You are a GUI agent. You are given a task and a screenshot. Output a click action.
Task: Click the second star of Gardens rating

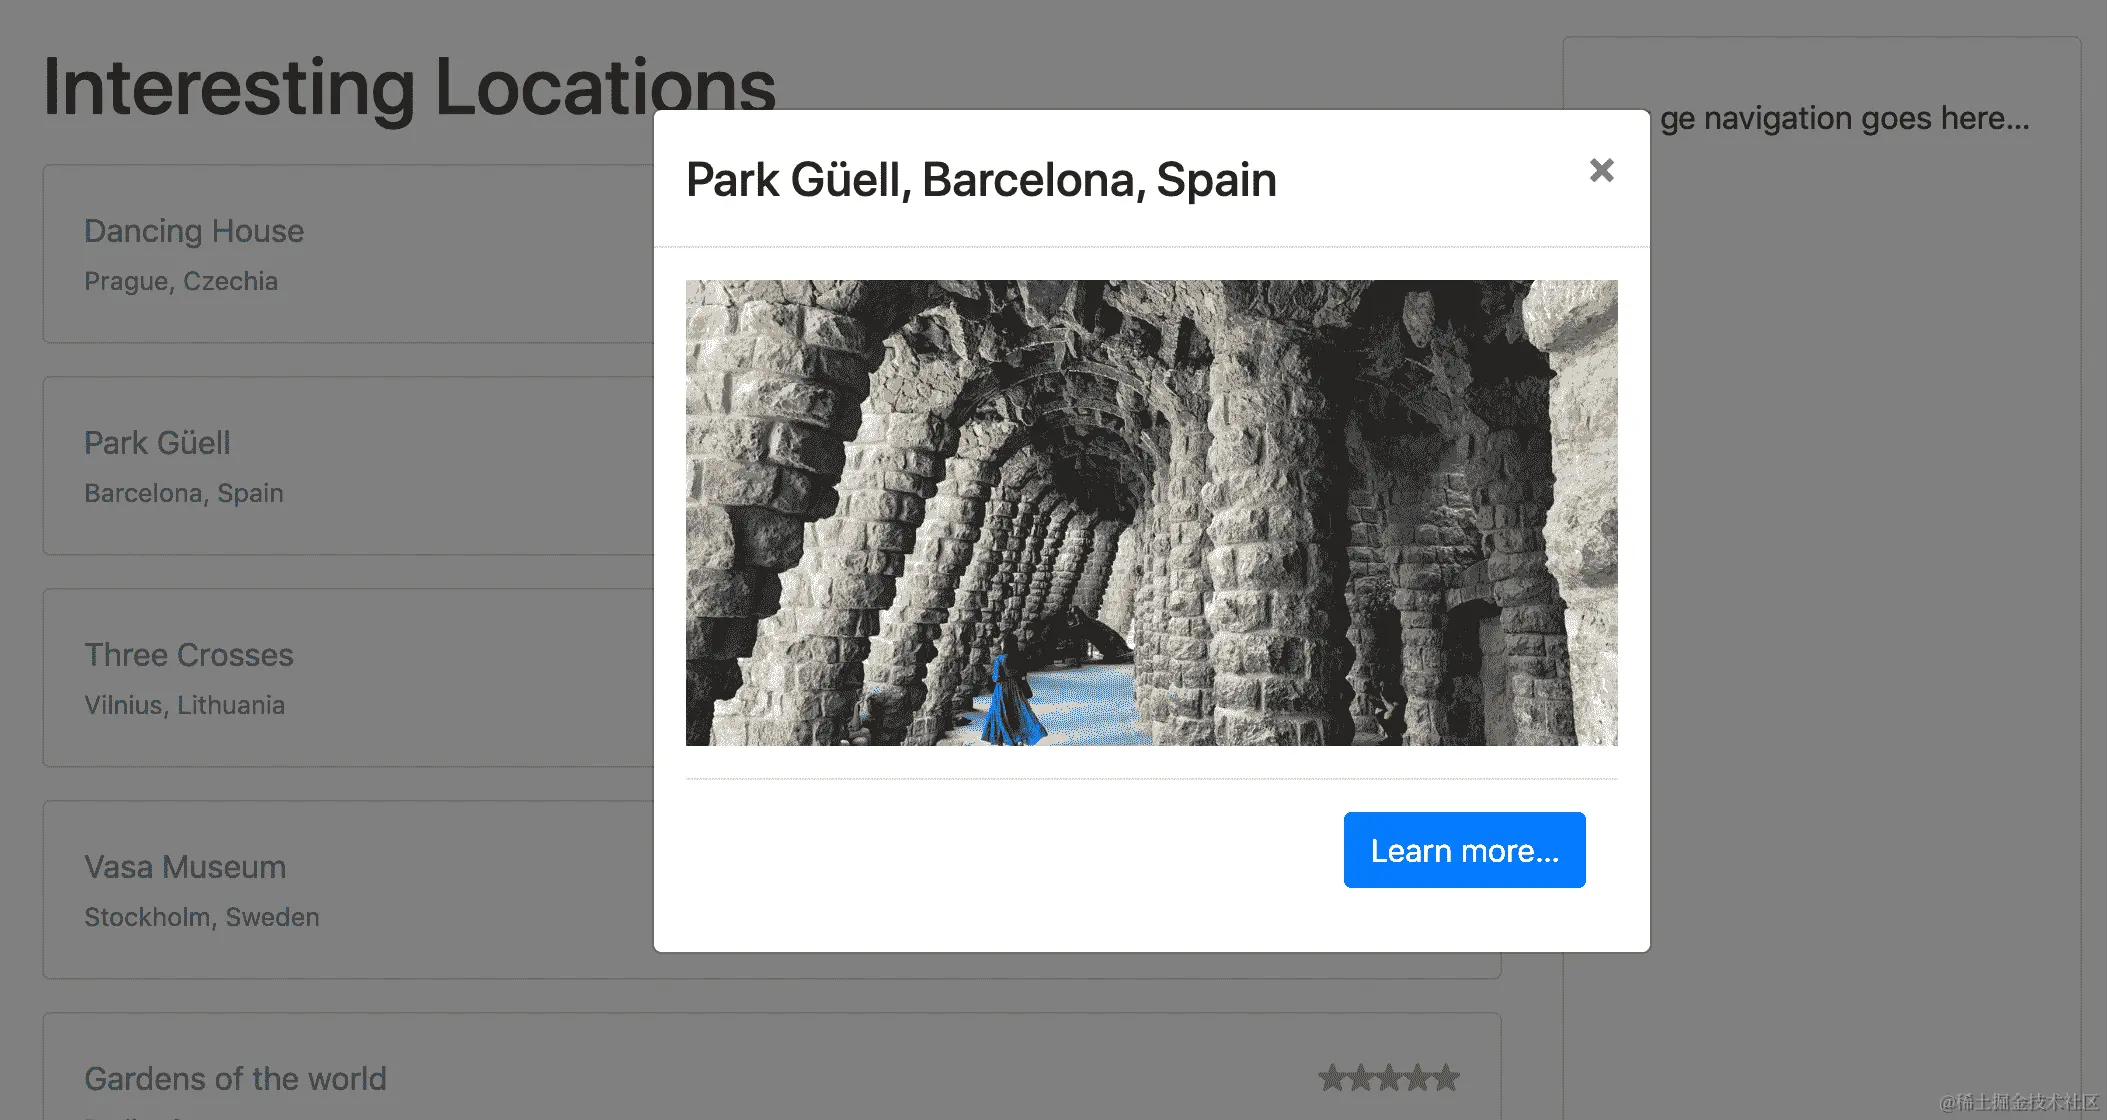pos(1360,1078)
